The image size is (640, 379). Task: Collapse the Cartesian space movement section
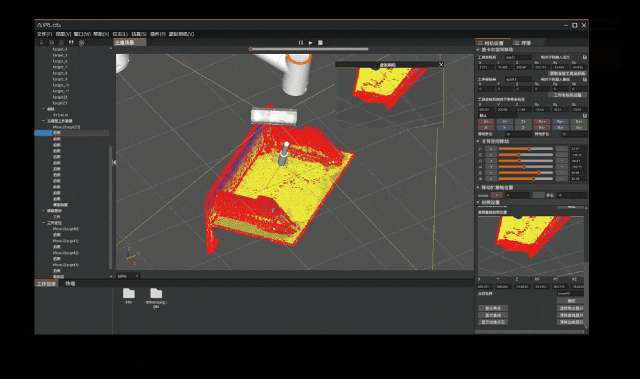tap(478, 50)
